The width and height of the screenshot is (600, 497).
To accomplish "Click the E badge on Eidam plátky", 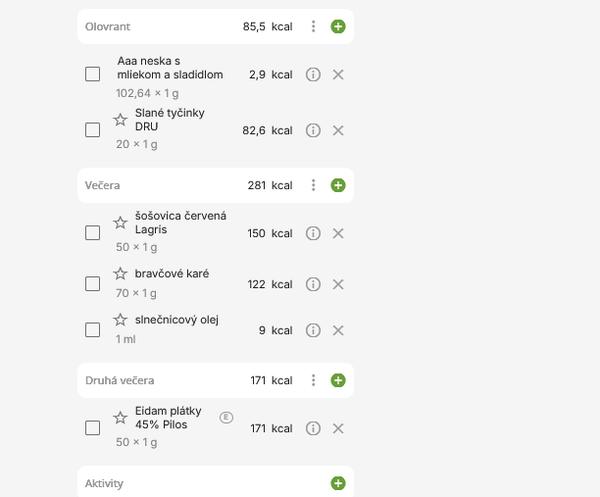I will 226,417.
